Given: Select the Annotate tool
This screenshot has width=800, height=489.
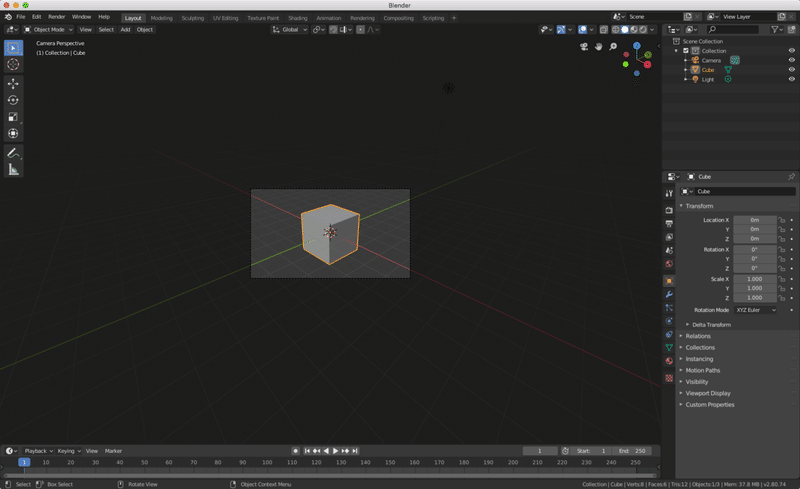Looking at the screenshot, I should [x=13, y=153].
